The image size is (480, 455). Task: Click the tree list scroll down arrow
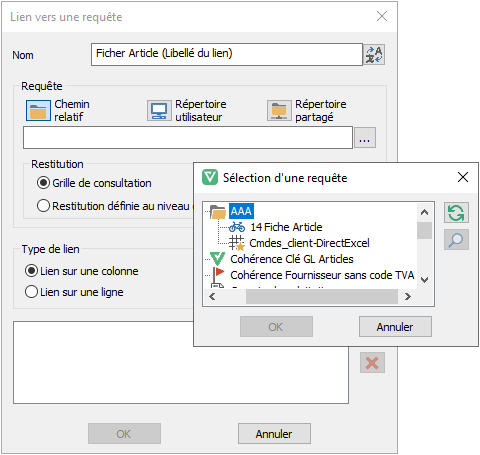[x=424, y=280]
